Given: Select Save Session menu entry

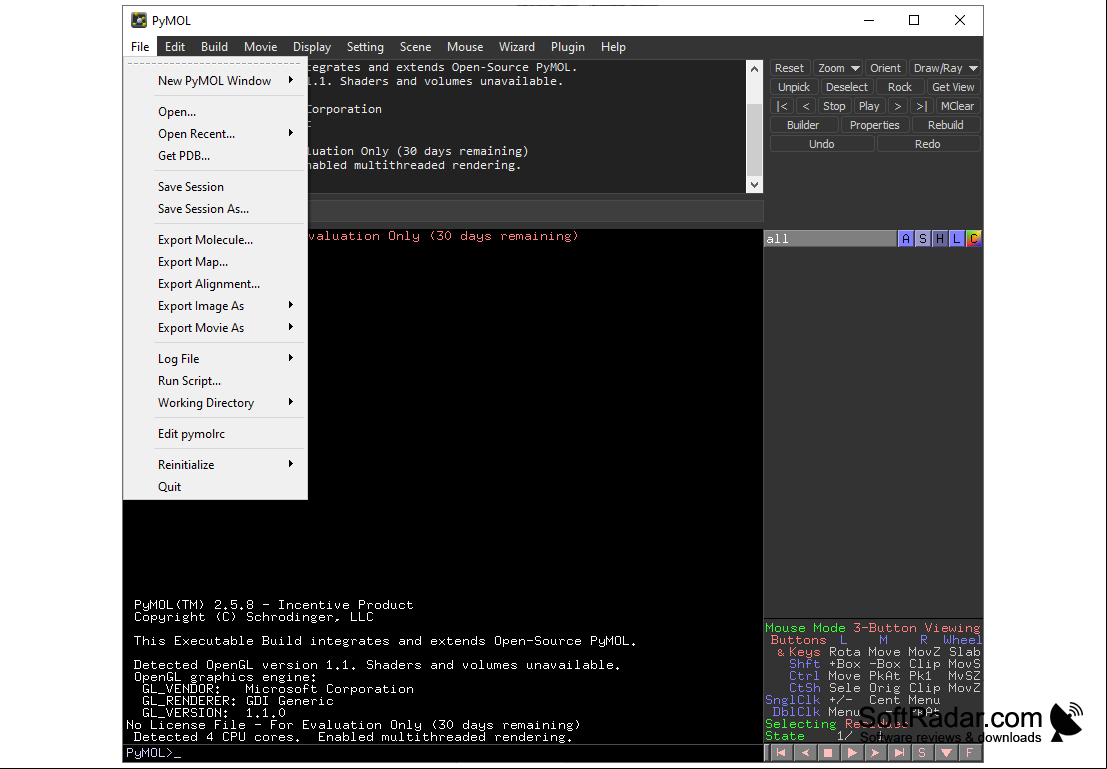Looking at the screenshot, I should pyautogui.click(x=215, y=186).
